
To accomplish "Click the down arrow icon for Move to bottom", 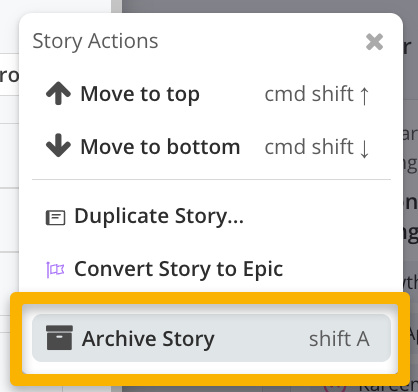I will click(x=58, y=145).
